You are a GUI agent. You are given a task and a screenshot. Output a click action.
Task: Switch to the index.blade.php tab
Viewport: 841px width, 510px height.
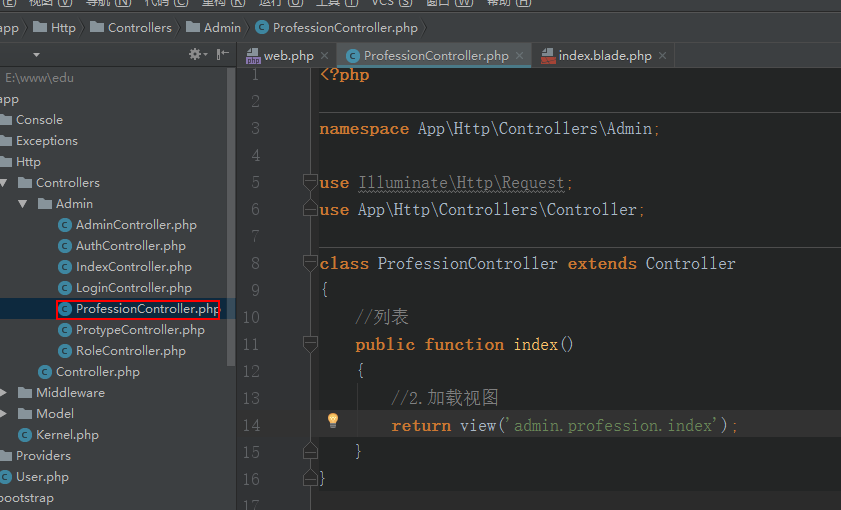(605, 56)
